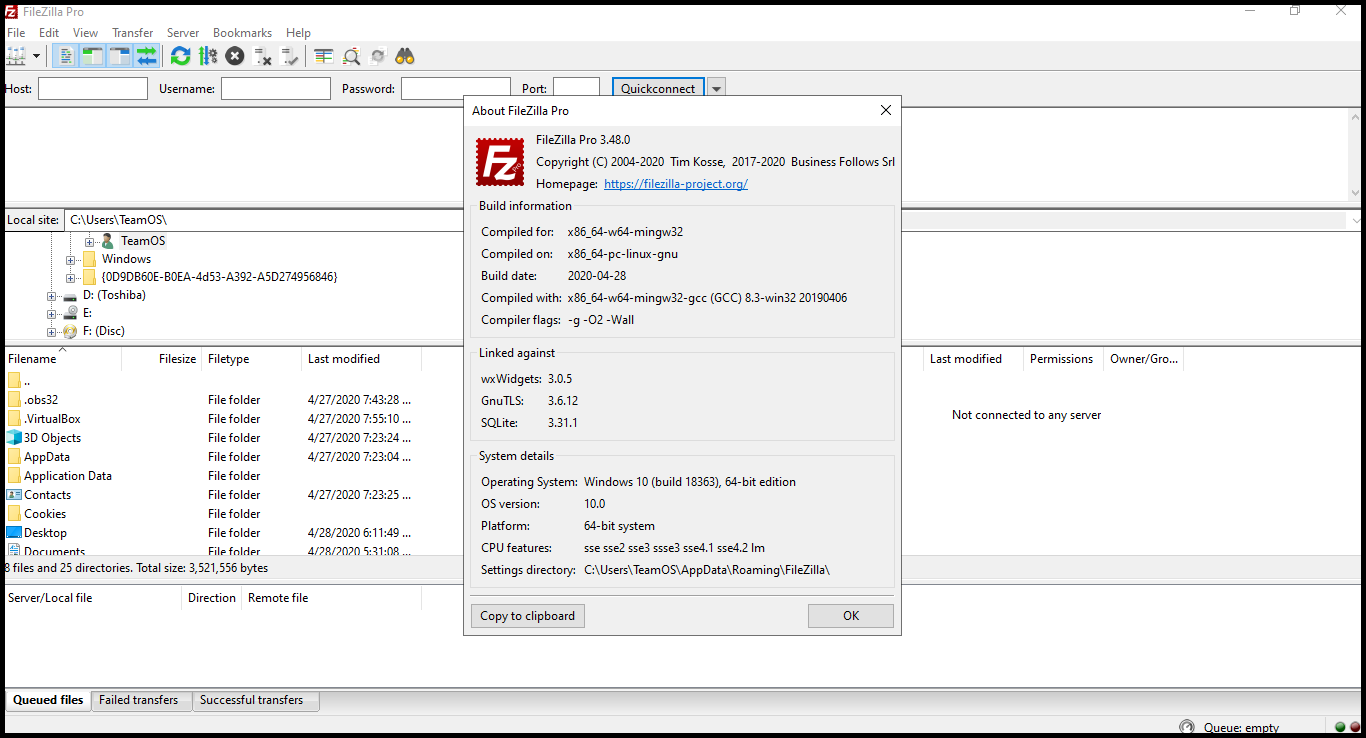Viewport: 1366px width, 738px height.
Task: Open the Site Manager icon
Action: tap(16, 56)
